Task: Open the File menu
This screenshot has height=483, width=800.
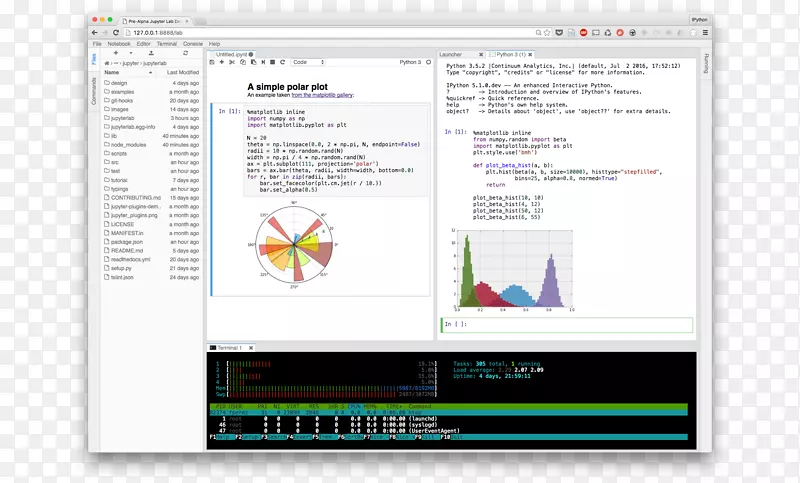Action: (x=97, y=44)
